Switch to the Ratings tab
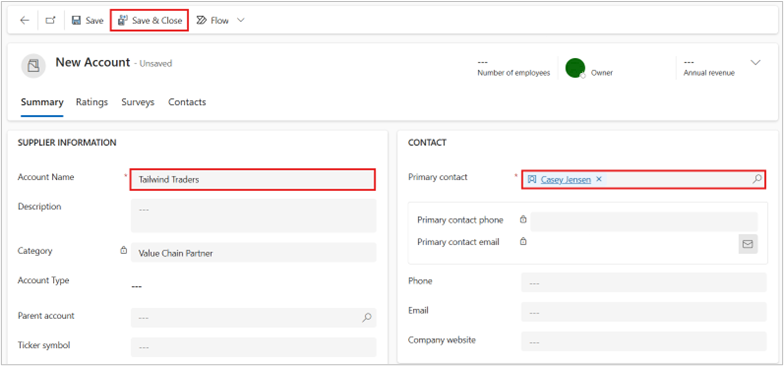Image resolution: width=784 pixels, height=366 pixels. 92,102
